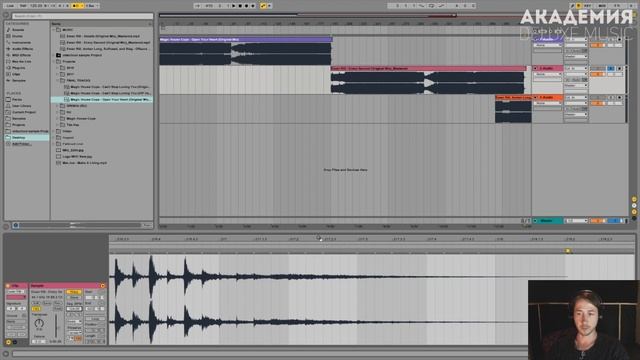
Task: Open Key Map mode with KEY
Action: tap(588, 6)
